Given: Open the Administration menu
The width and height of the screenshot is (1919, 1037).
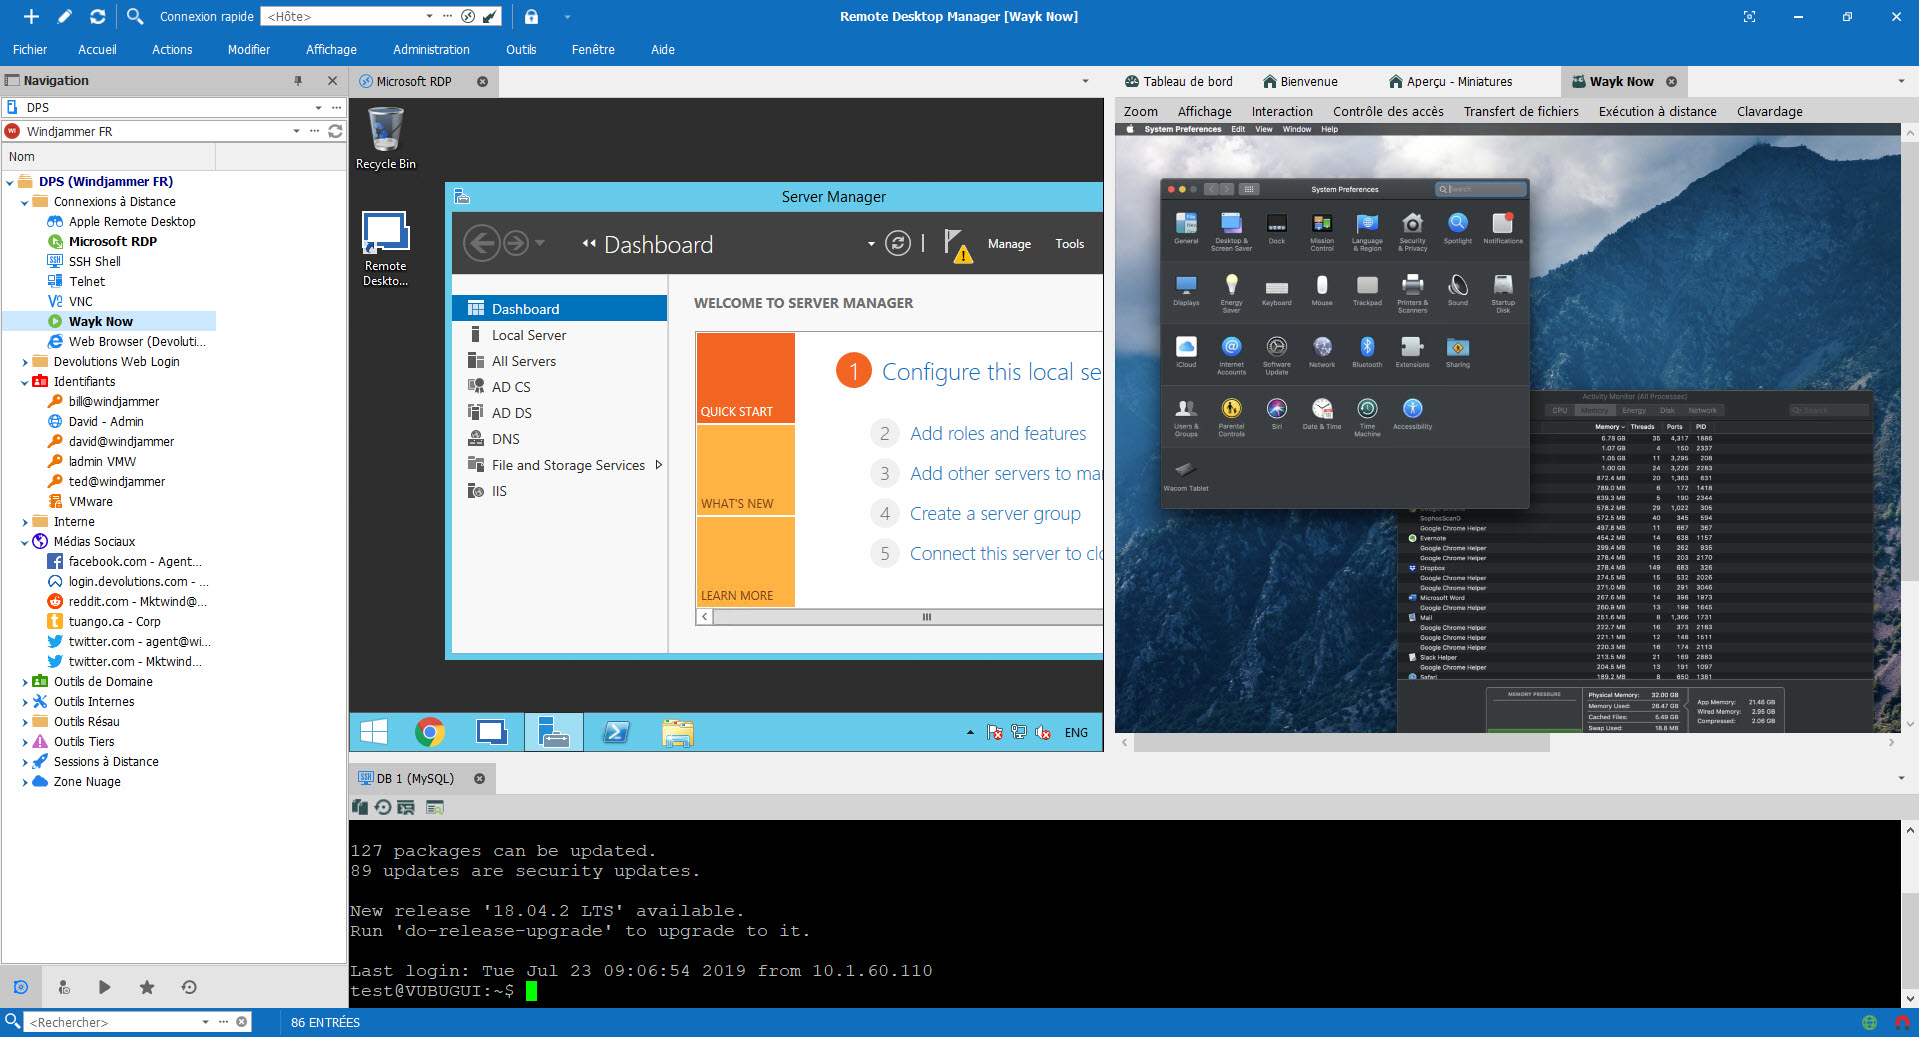Looking at the screenshot, I should pyautogui.click(x=431, y=49).
